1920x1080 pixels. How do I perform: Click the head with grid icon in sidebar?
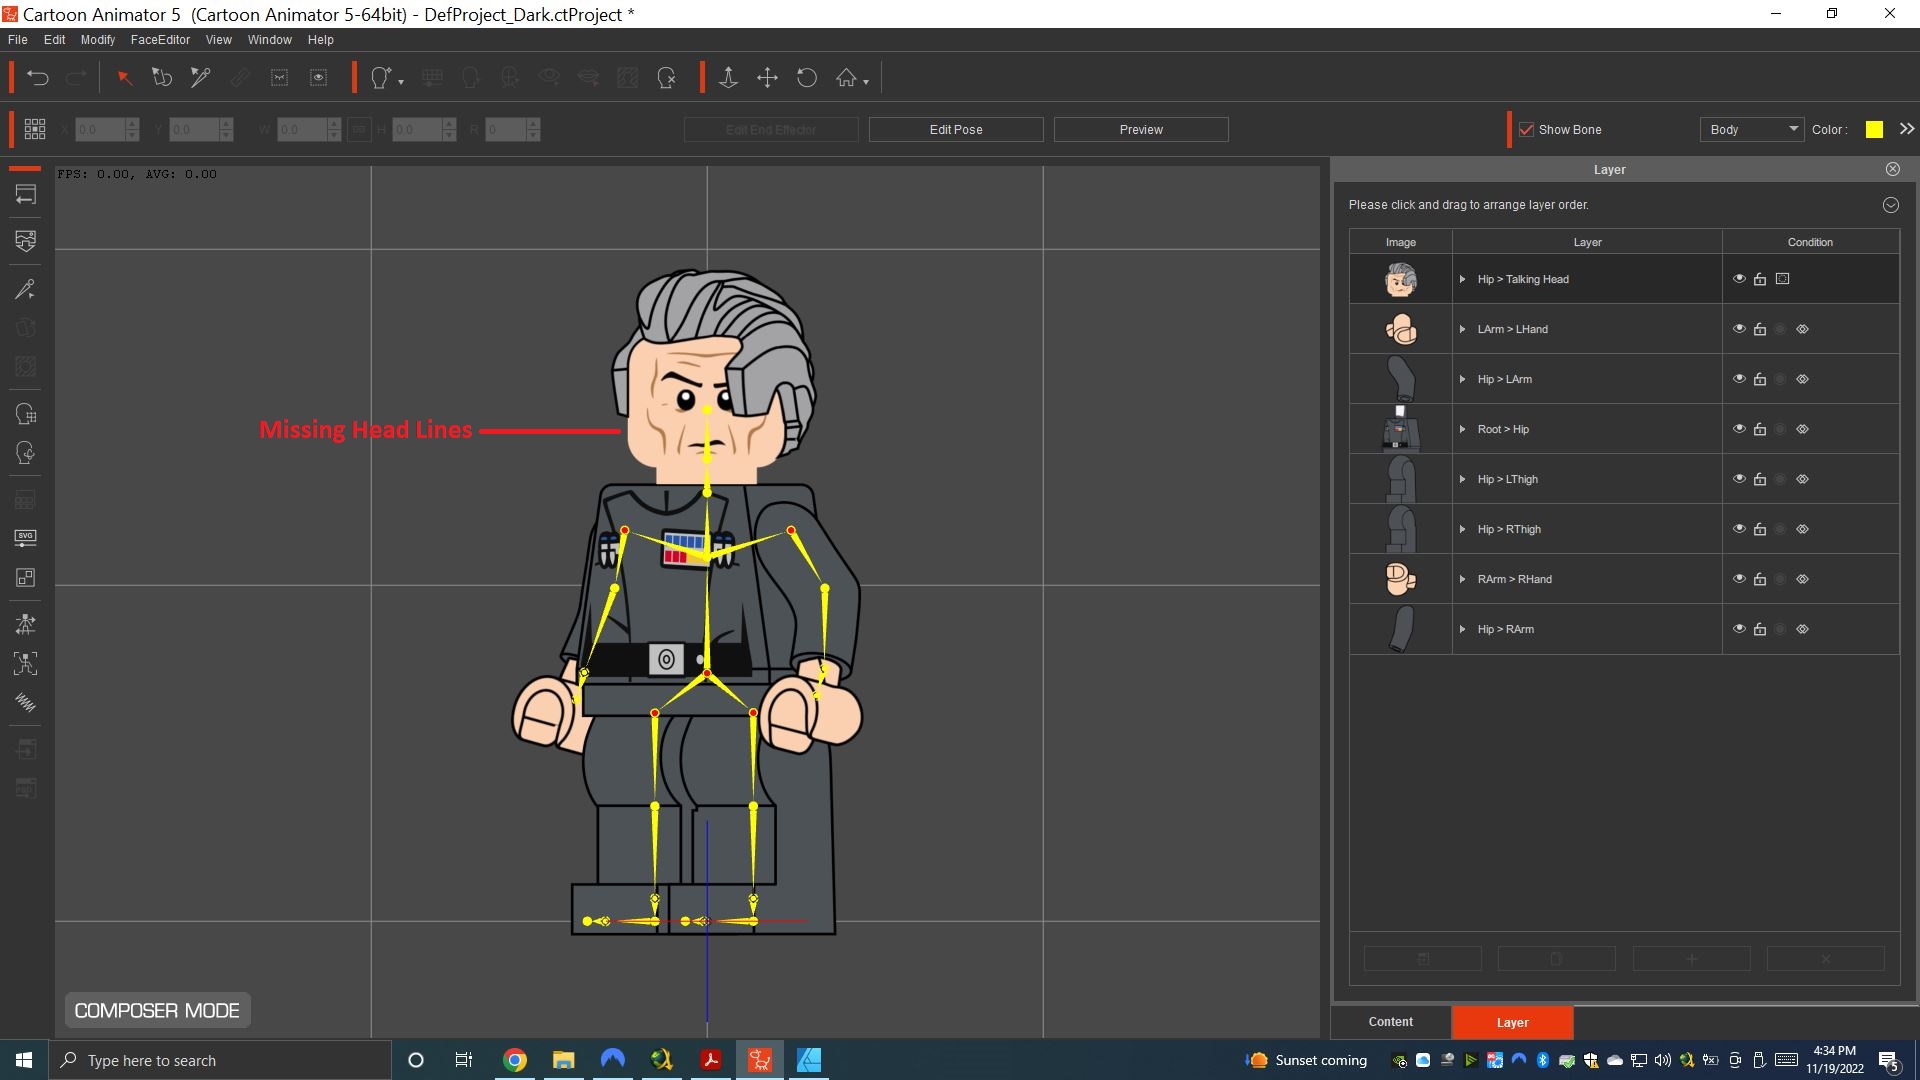pos(26,414)
